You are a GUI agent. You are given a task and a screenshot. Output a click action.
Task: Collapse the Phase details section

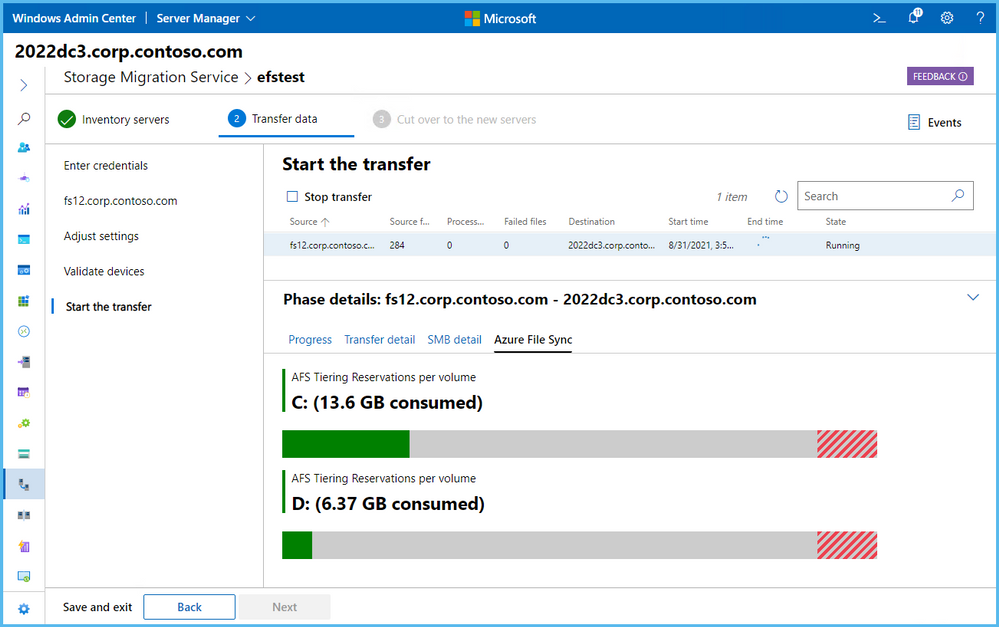pyautogui.click(x=973, y=297)
